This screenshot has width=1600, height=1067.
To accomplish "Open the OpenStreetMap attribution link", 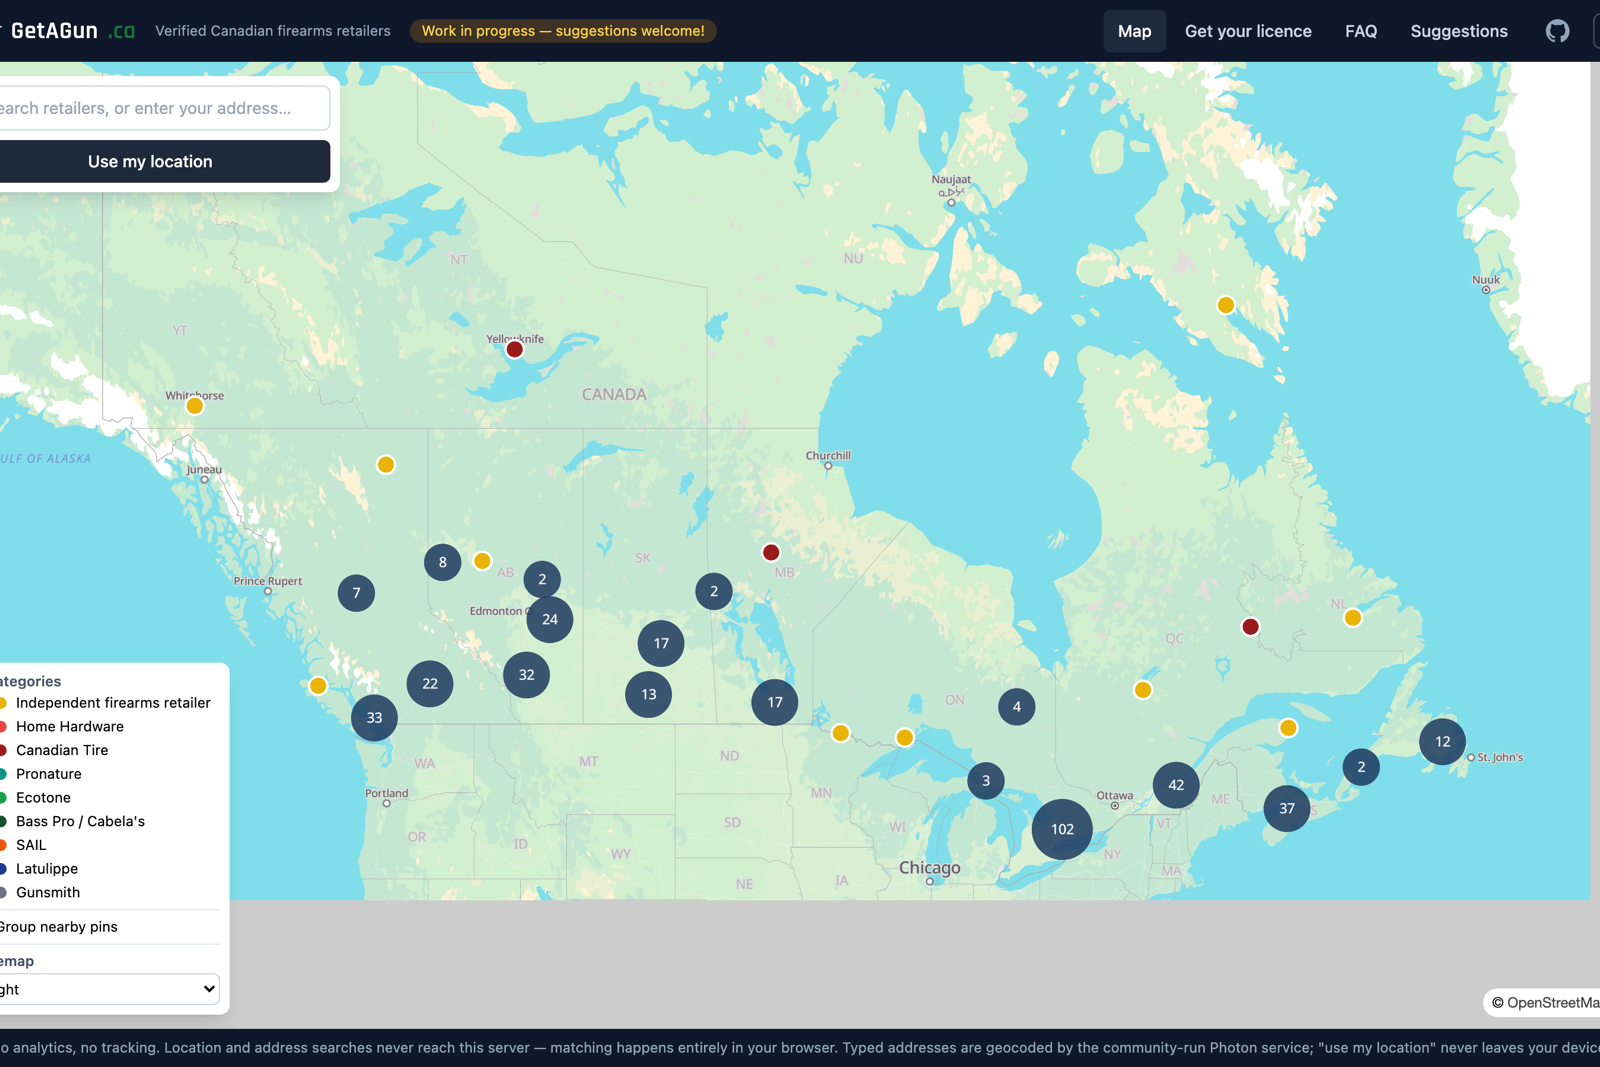I will (1552, 1003).
